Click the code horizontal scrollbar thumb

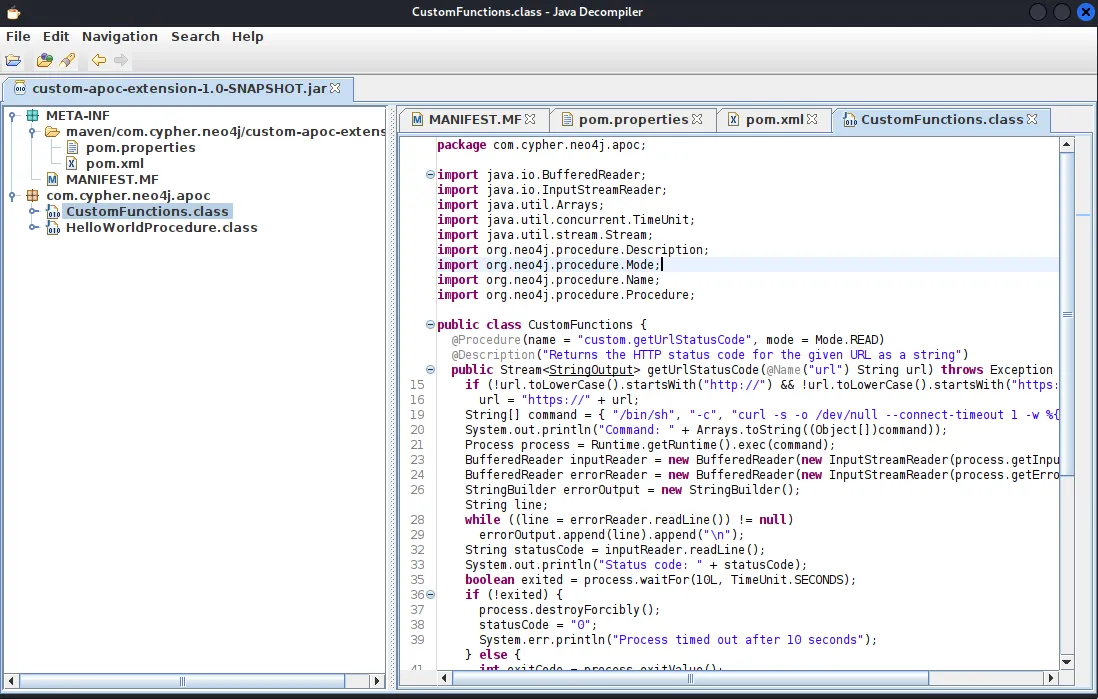(690, 678)
